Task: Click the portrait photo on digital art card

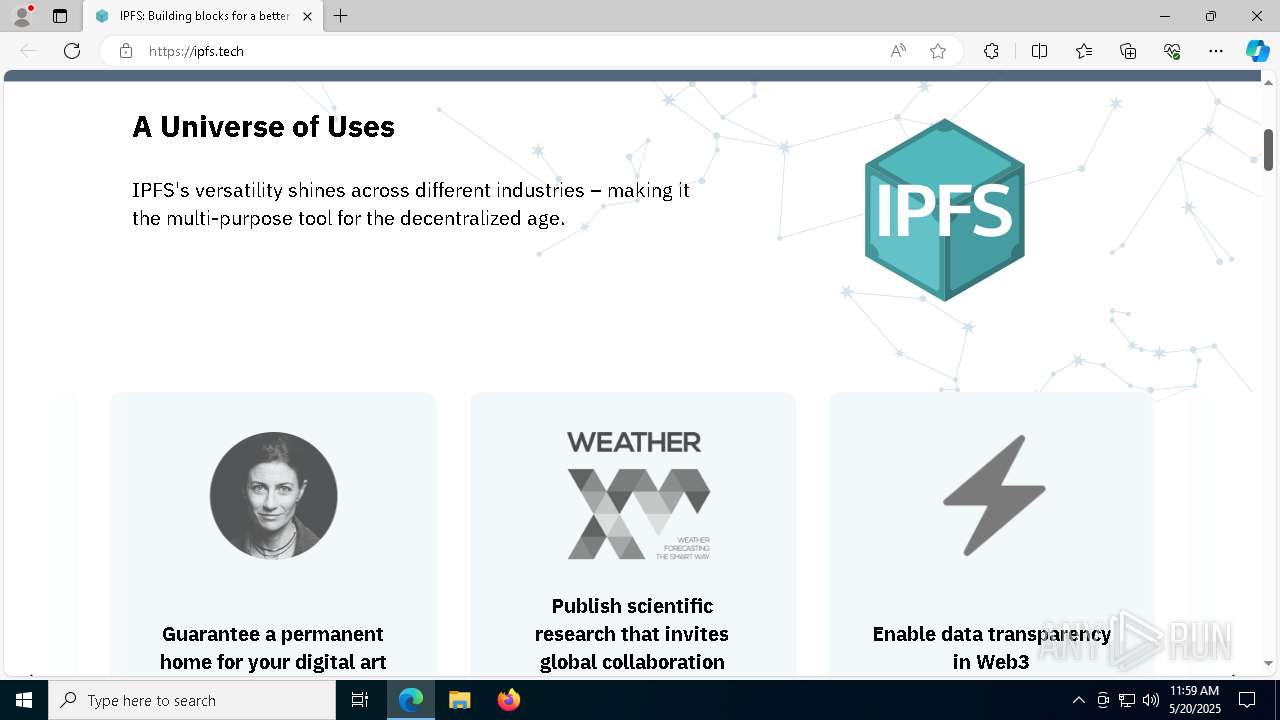Action: 273,495
